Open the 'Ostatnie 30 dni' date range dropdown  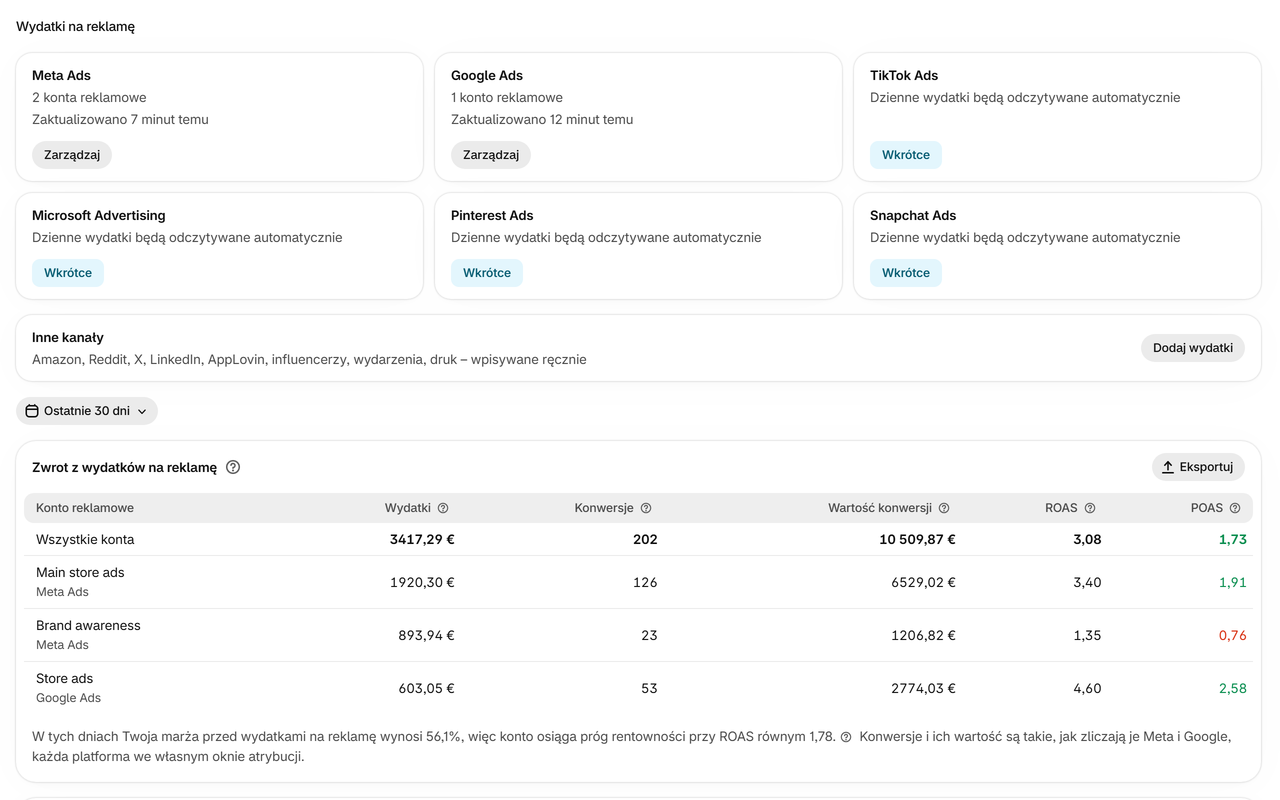pos(87,411)
